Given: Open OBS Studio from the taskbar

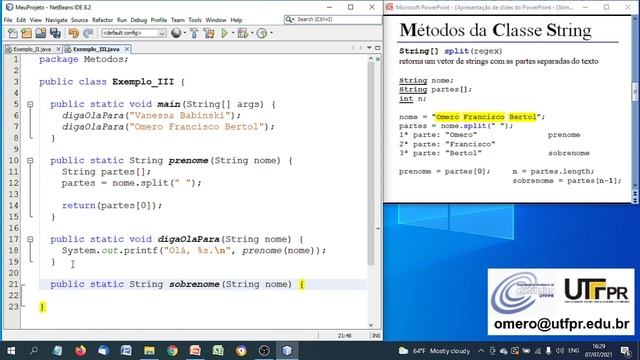Looking at the screenshot, I should [264, 351].
